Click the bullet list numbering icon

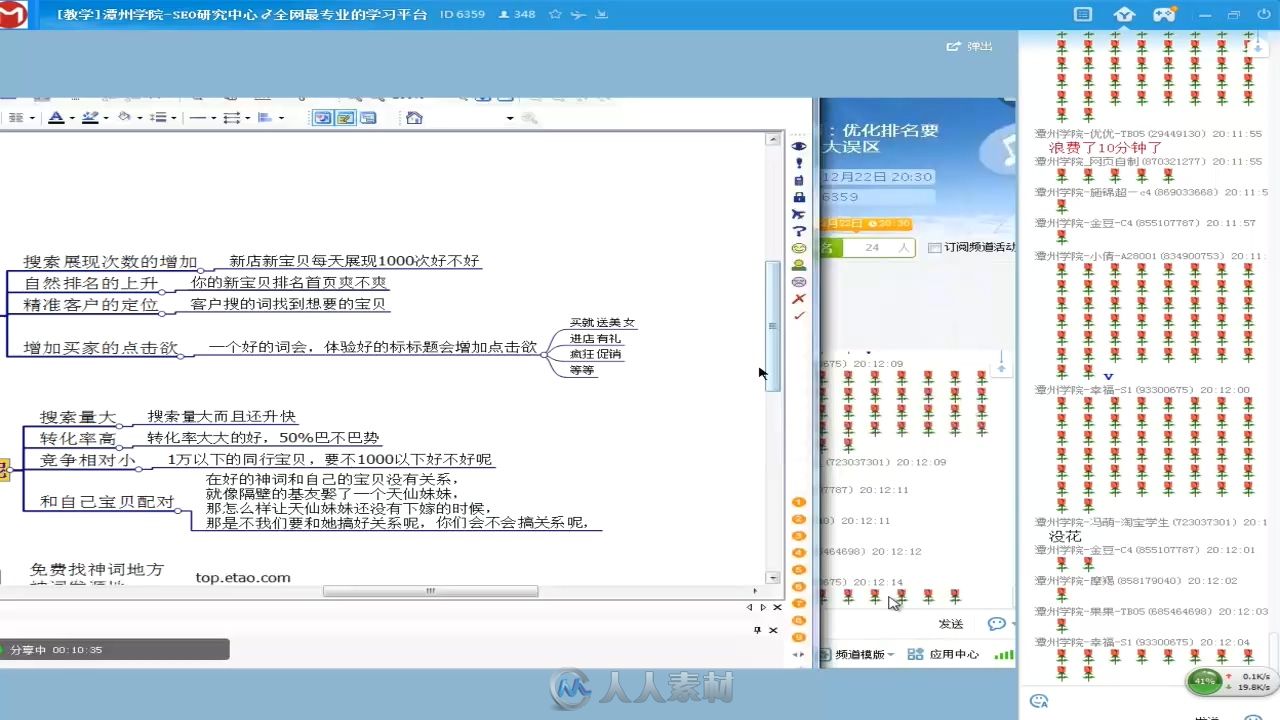(x=157, y=118)
